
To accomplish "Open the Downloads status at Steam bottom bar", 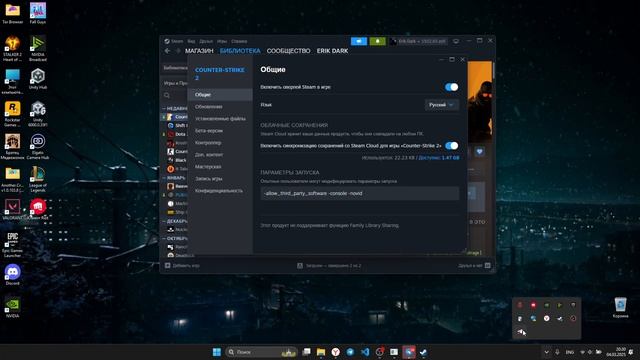I will 329,266.
